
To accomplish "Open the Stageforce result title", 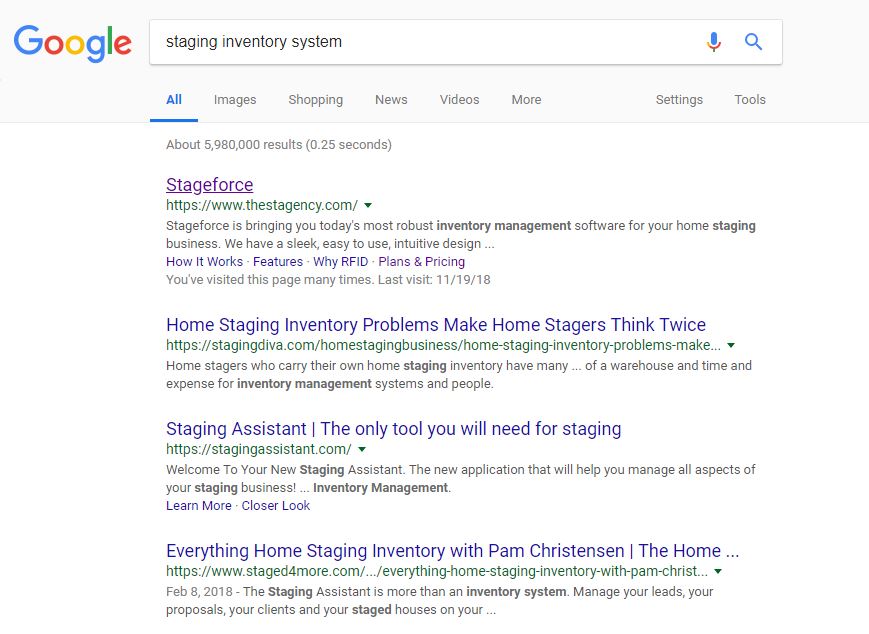I will click(209, 185).
